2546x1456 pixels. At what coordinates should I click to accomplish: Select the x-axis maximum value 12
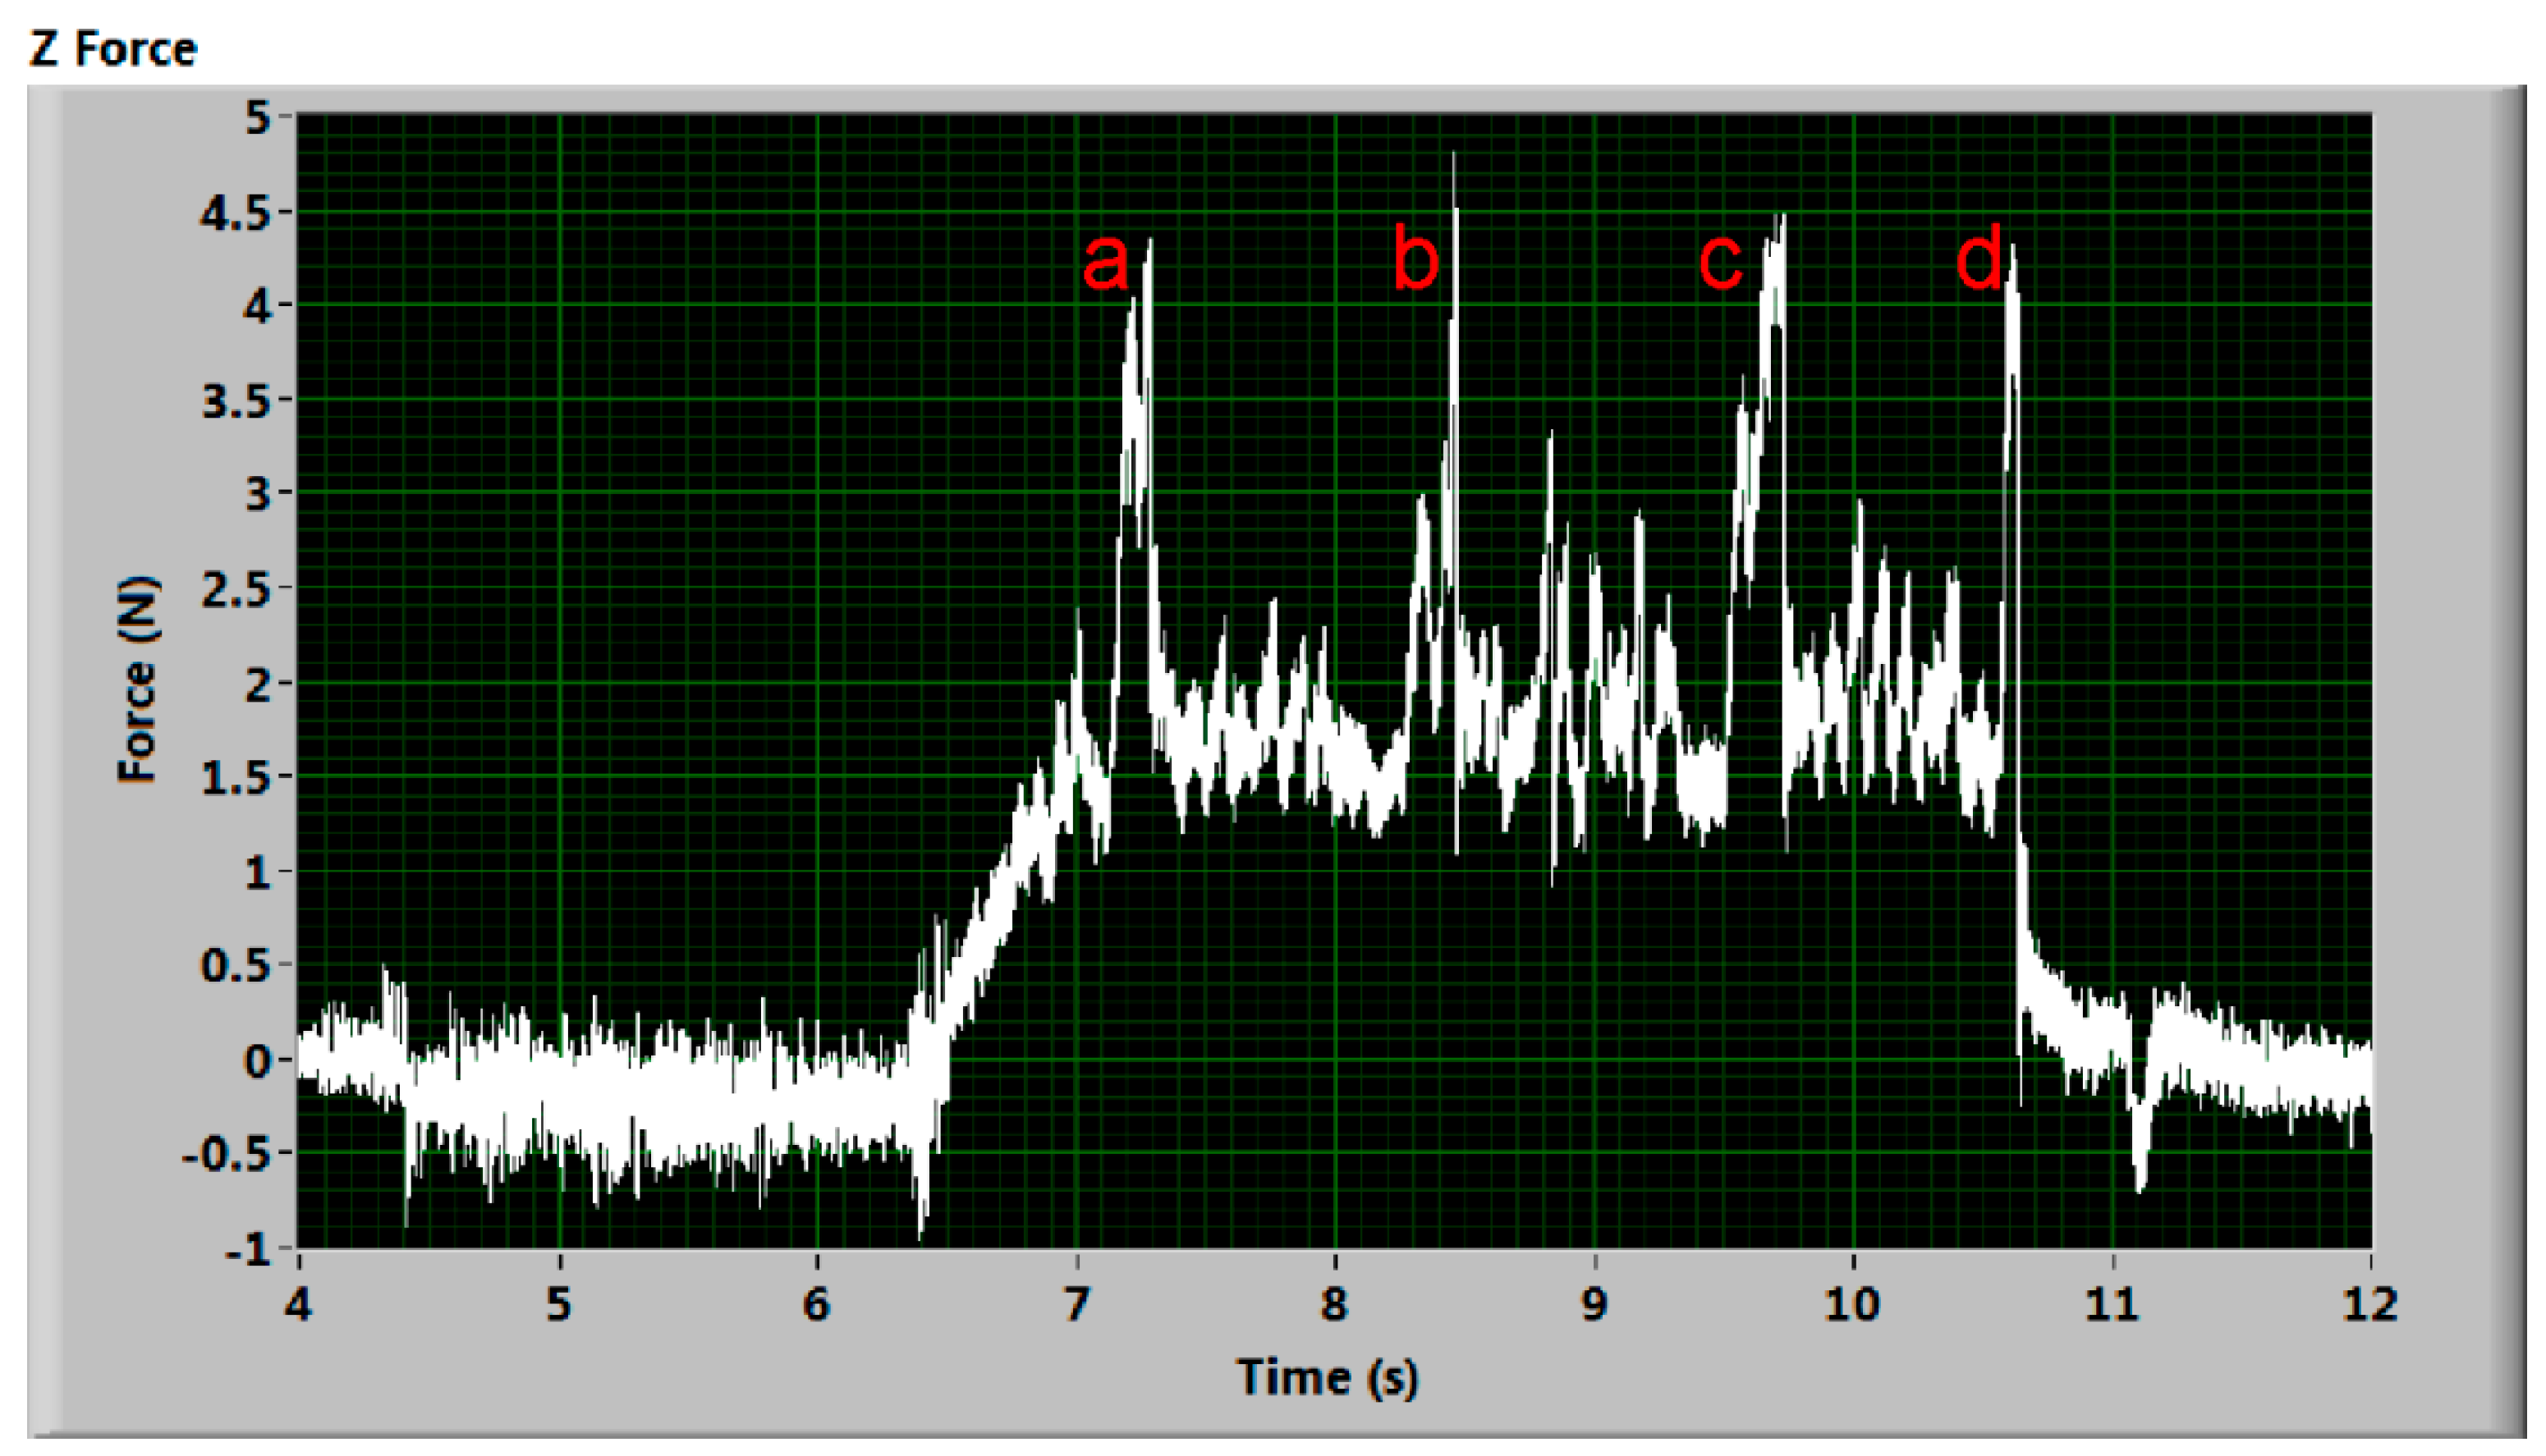click(2370, 1304)
